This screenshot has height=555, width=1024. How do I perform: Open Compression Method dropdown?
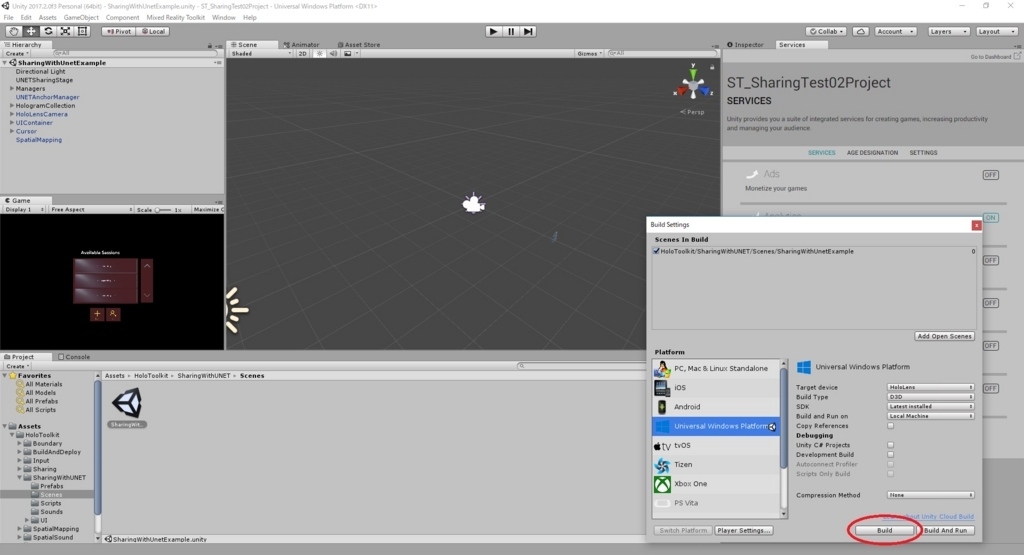click(930, 495)
